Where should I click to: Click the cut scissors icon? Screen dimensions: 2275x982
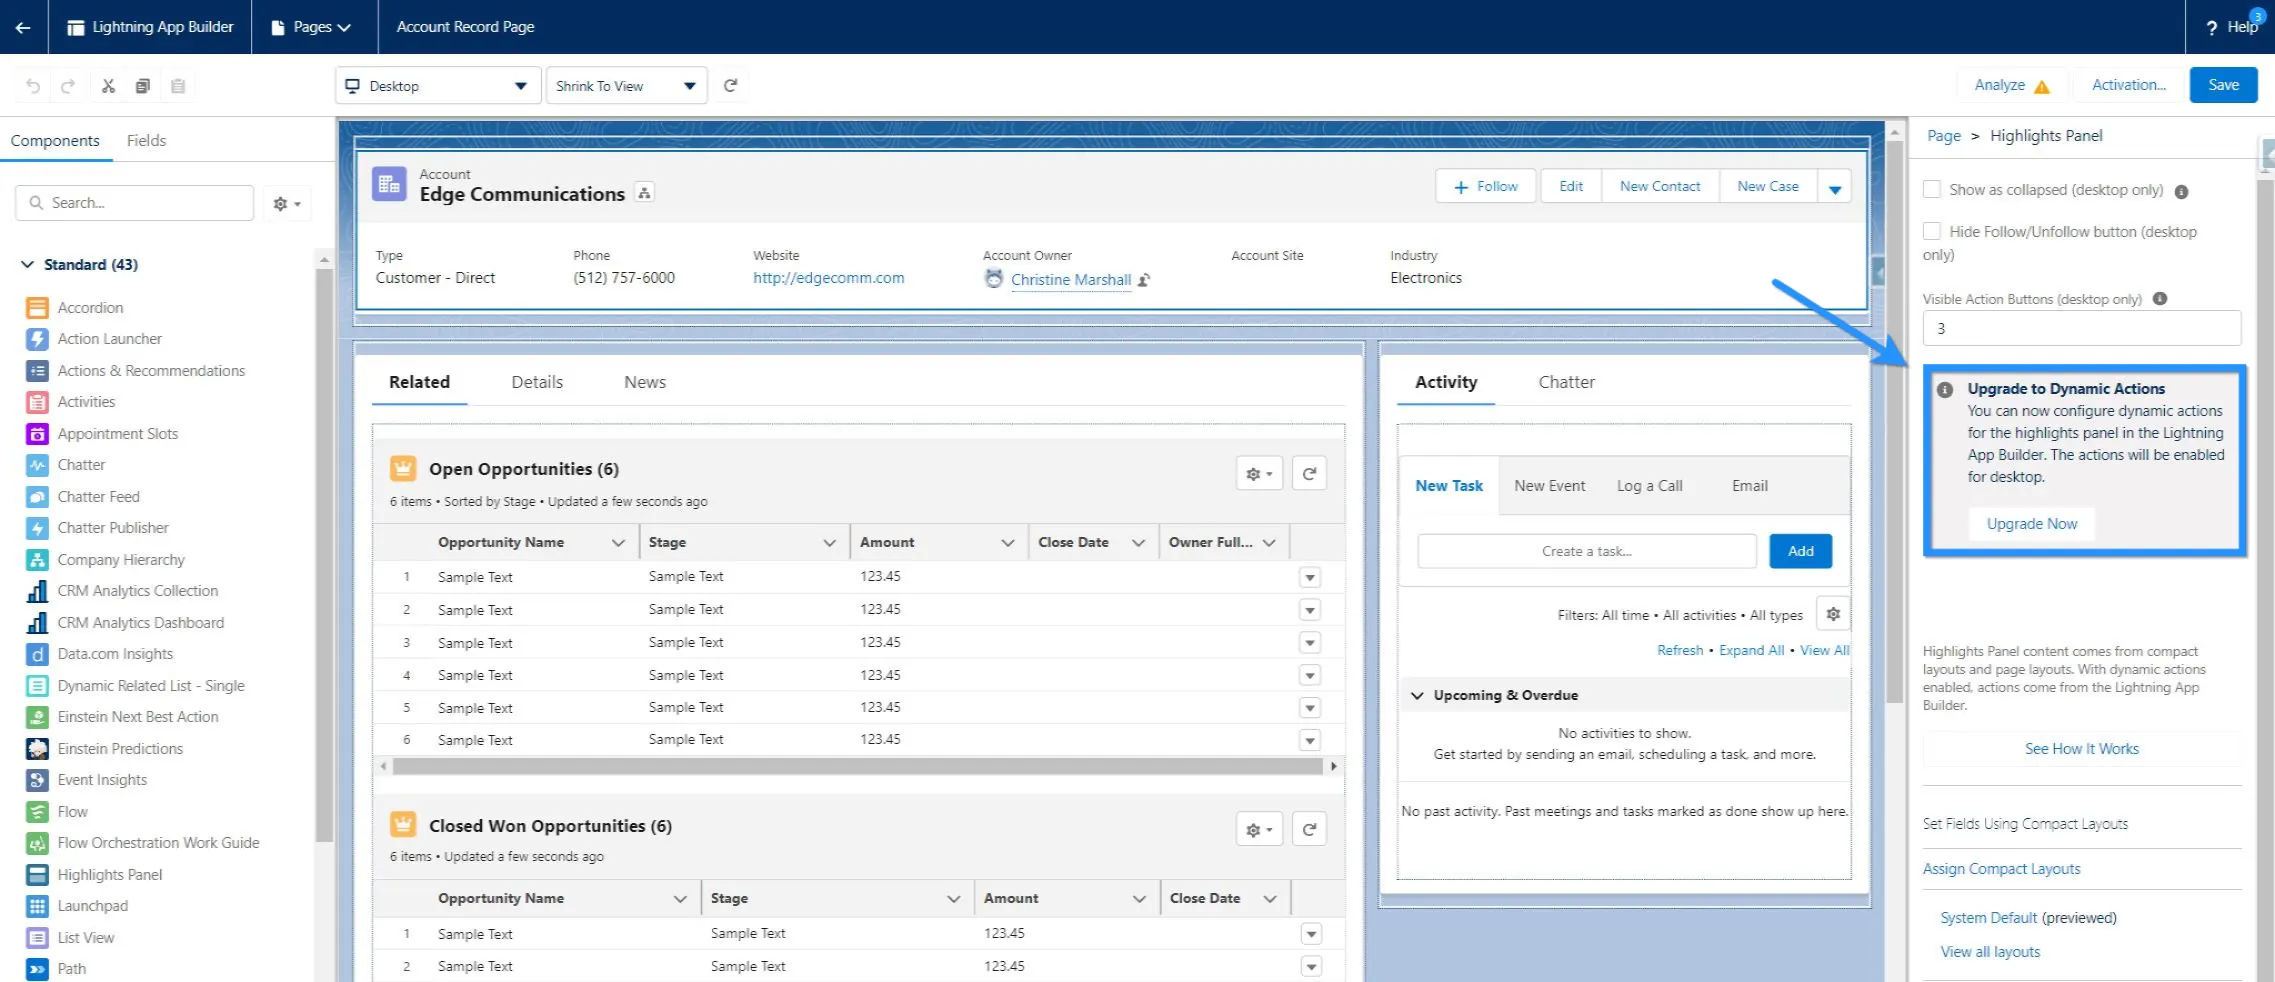click(x=108, y=86)
